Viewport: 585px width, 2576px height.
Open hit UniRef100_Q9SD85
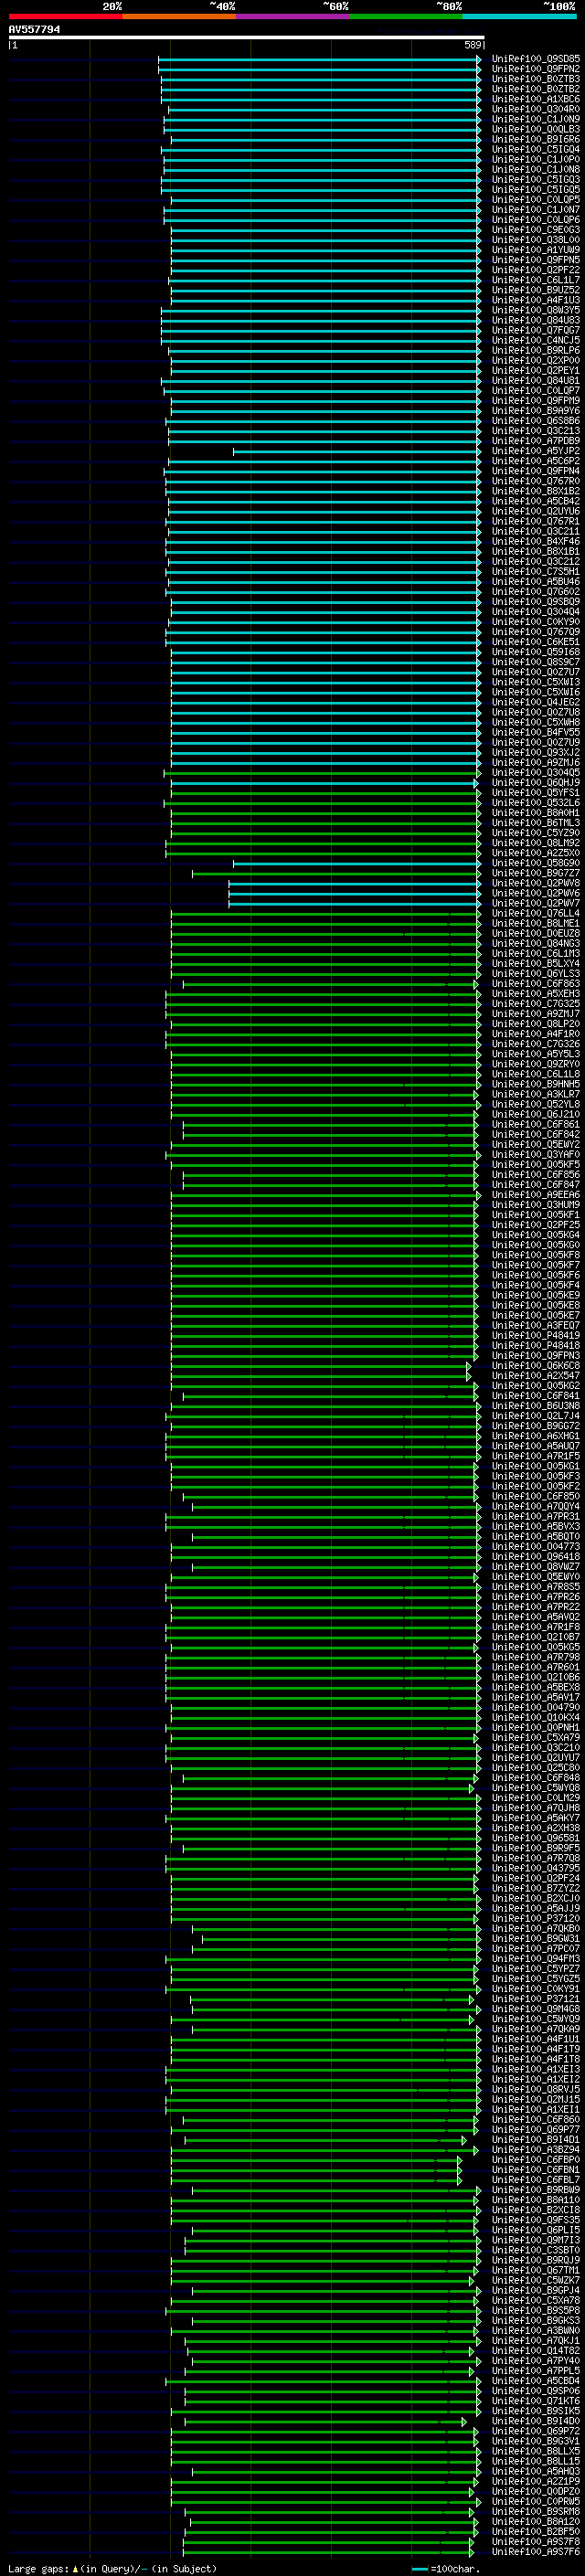(x=536, y=59)
